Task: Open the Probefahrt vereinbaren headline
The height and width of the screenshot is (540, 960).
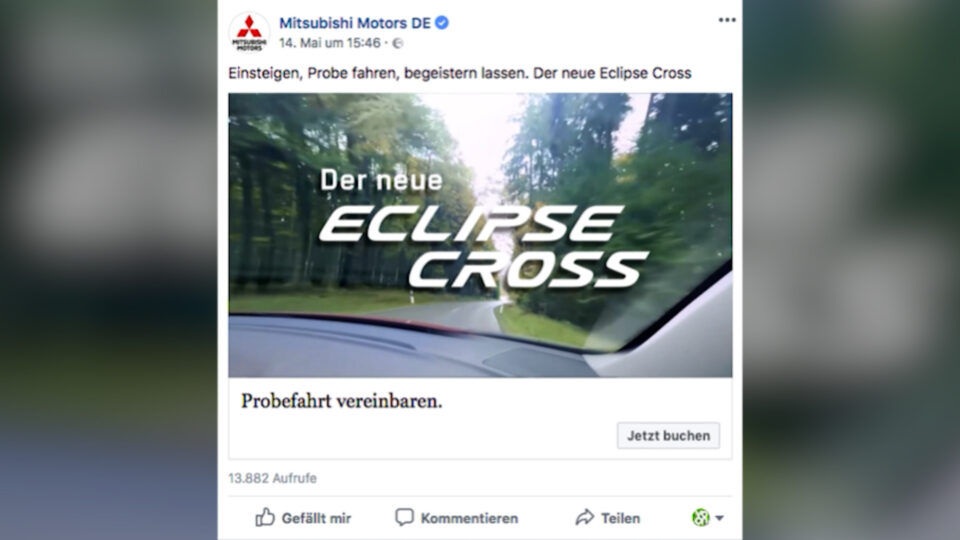Action: (x=342, y=402)
